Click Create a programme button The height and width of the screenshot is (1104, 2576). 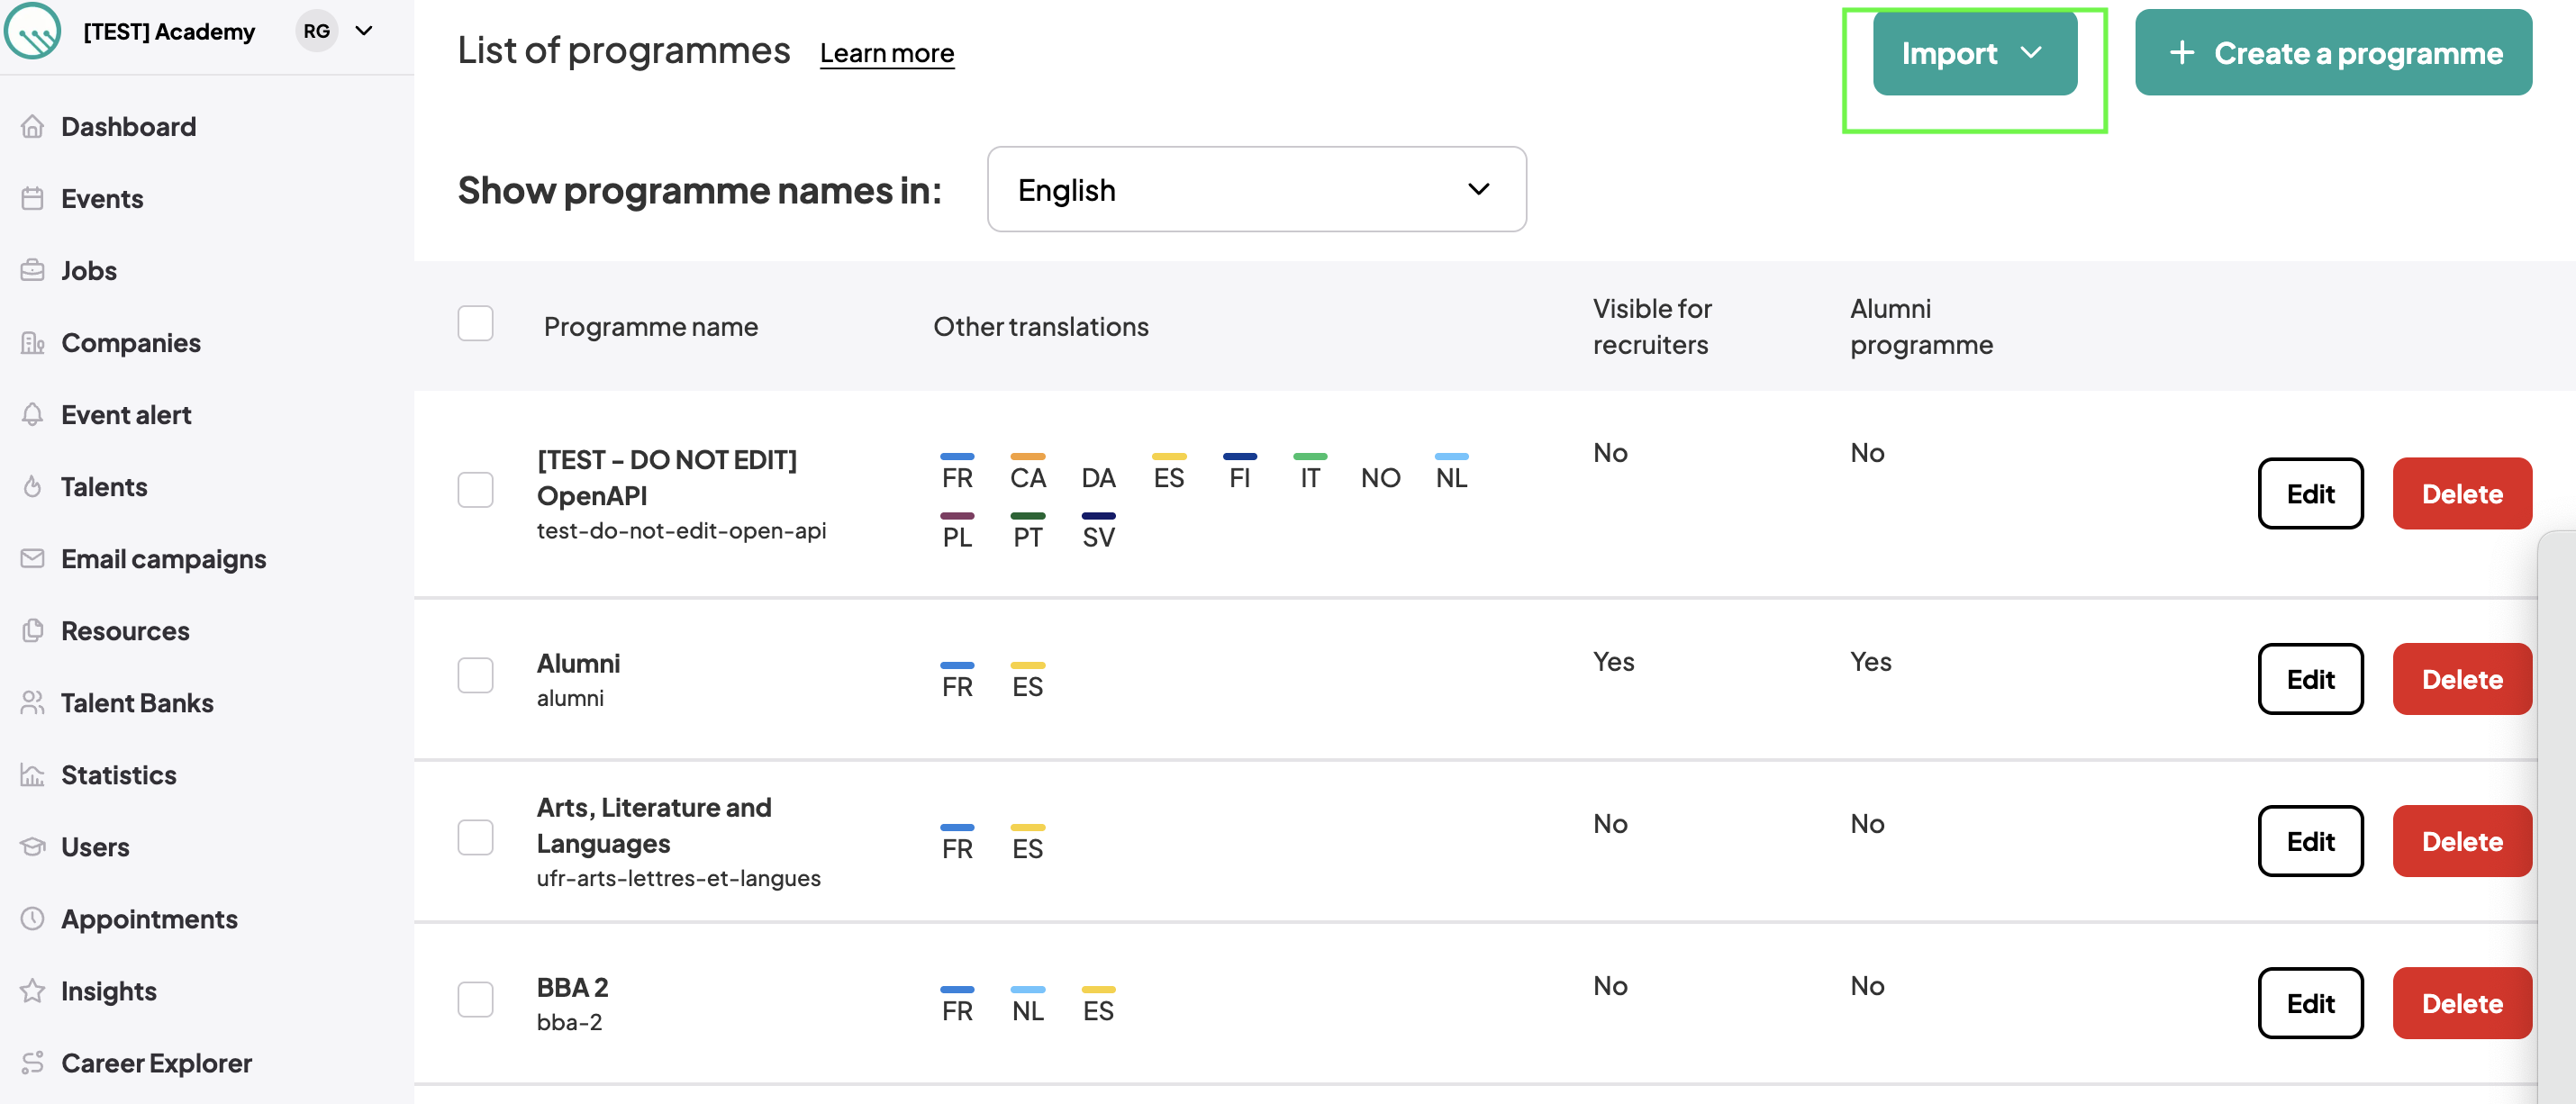coord(2333,53)
